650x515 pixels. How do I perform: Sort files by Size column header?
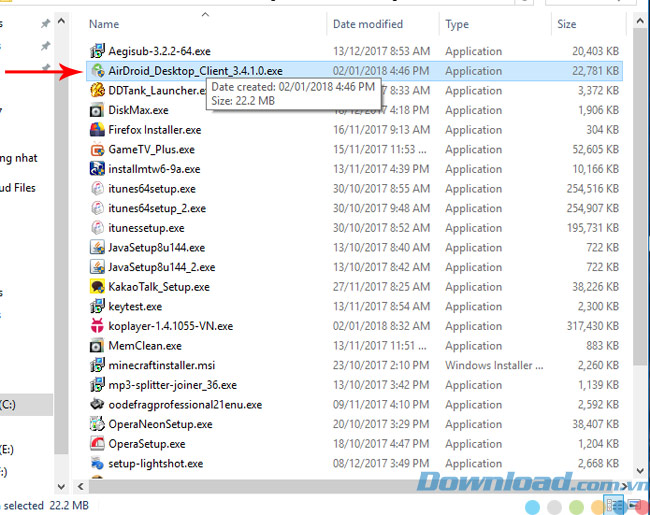tap(567, 24)
